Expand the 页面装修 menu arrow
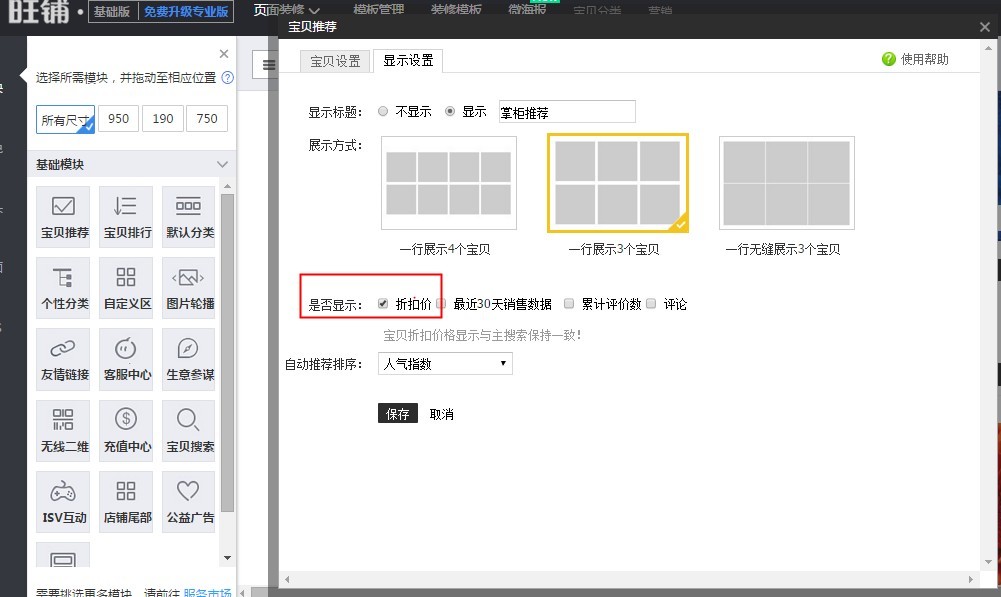 pyautogui.click(x=313, y=10)
